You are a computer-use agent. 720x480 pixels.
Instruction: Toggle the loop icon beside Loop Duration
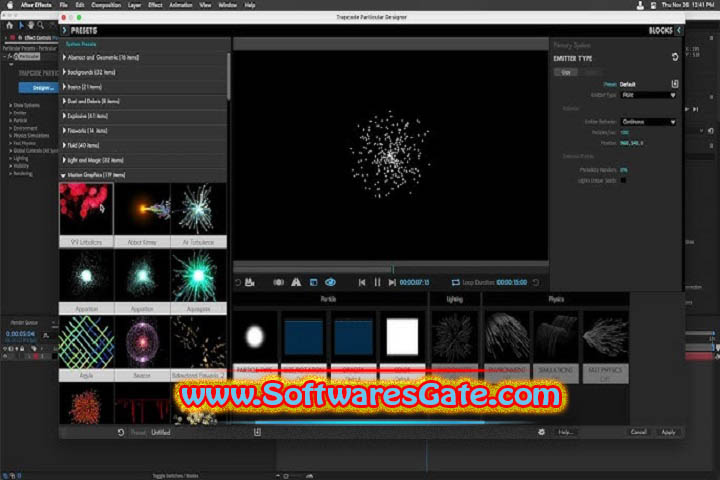click(455, 282)
